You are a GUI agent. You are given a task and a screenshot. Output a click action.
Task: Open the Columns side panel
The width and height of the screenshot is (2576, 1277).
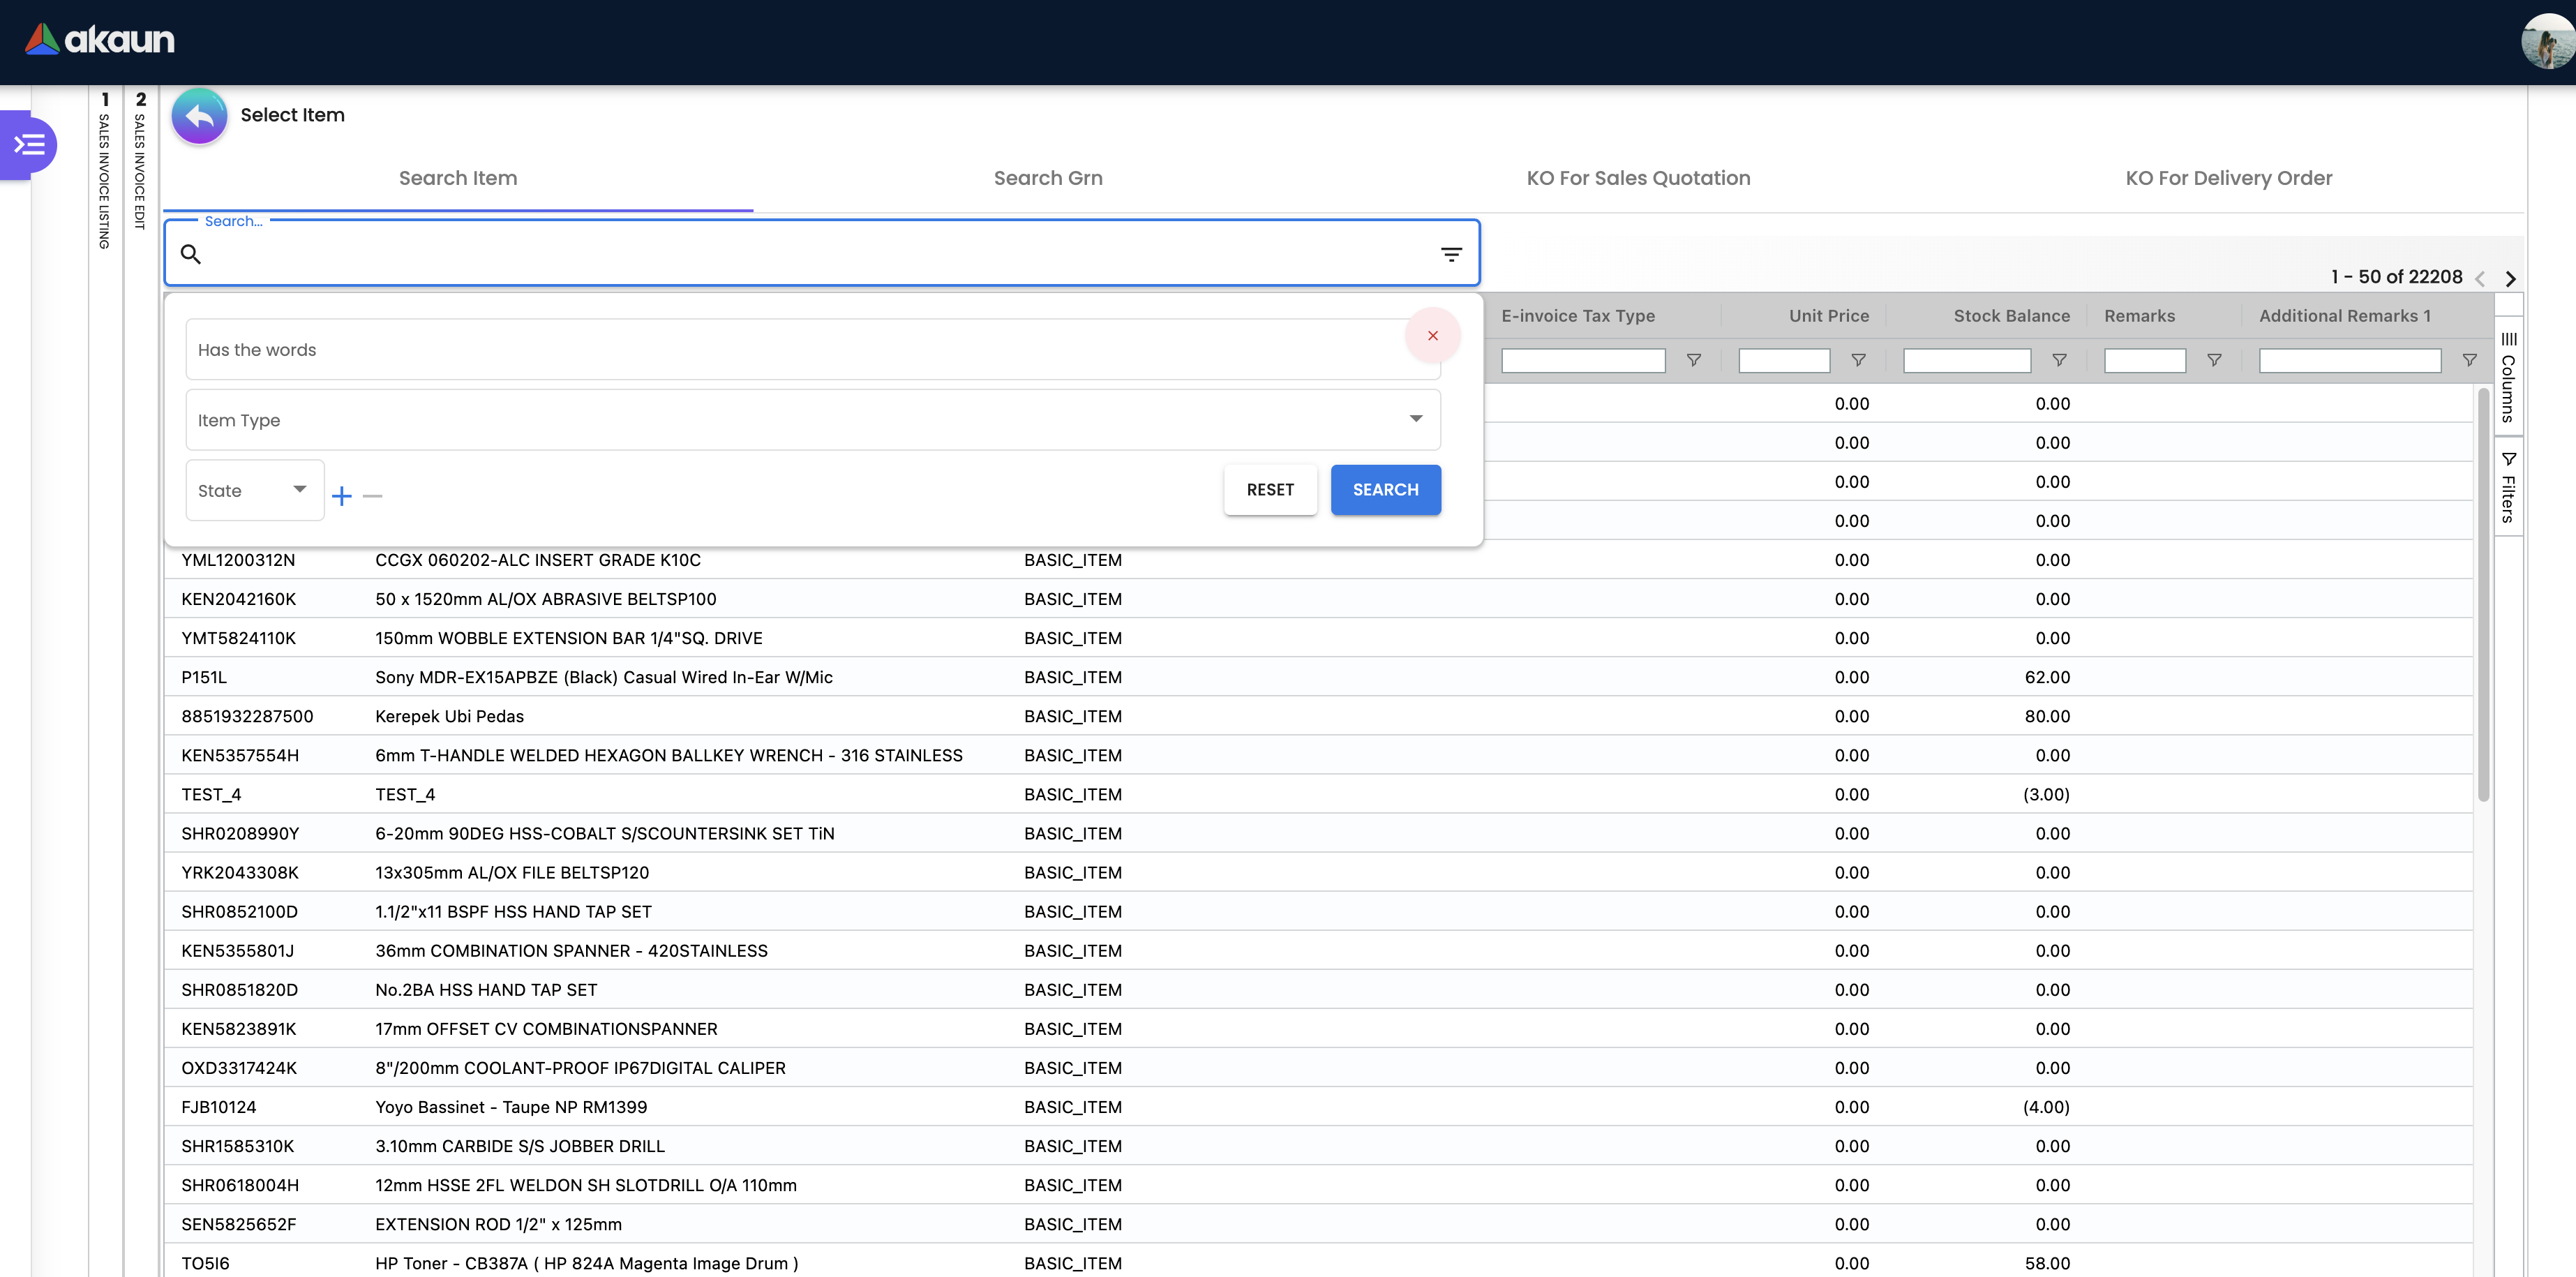2508,378
